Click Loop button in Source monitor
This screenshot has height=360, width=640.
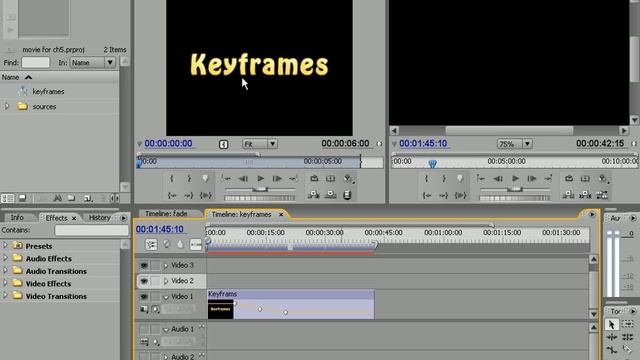tap(314, 178)
